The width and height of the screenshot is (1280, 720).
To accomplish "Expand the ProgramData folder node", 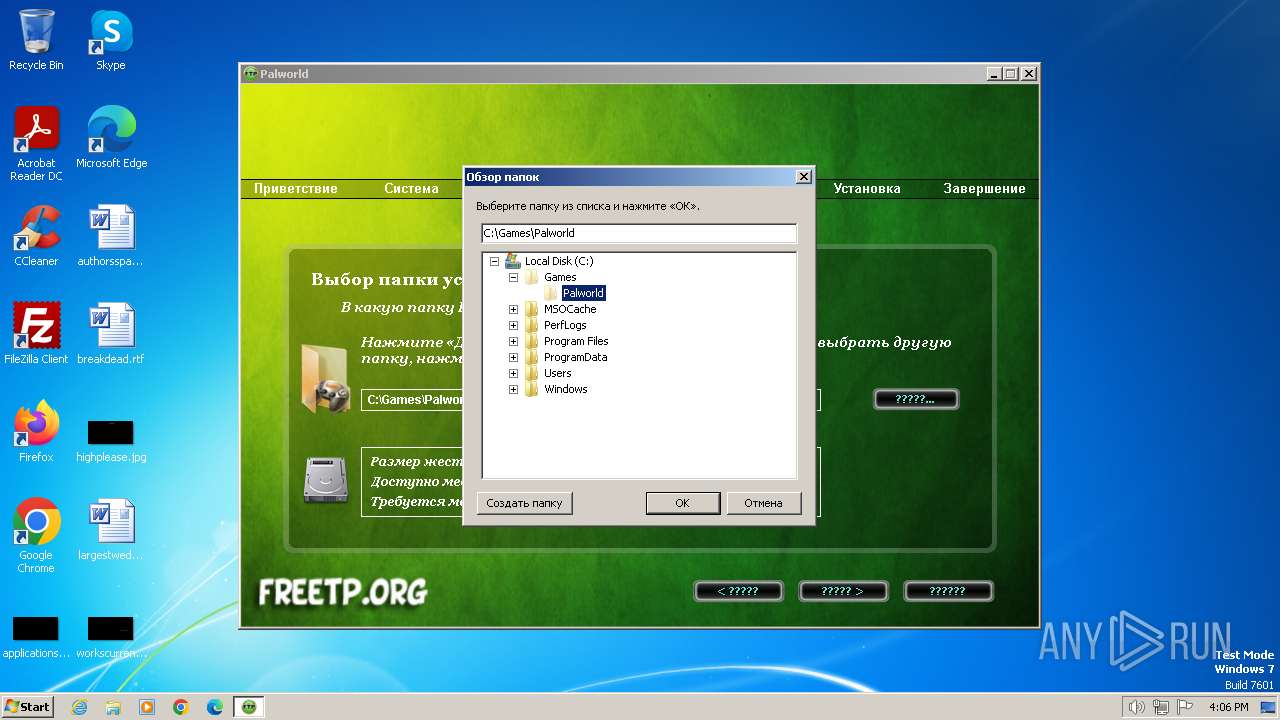I will pyautogui.click(x=513, y=357).
